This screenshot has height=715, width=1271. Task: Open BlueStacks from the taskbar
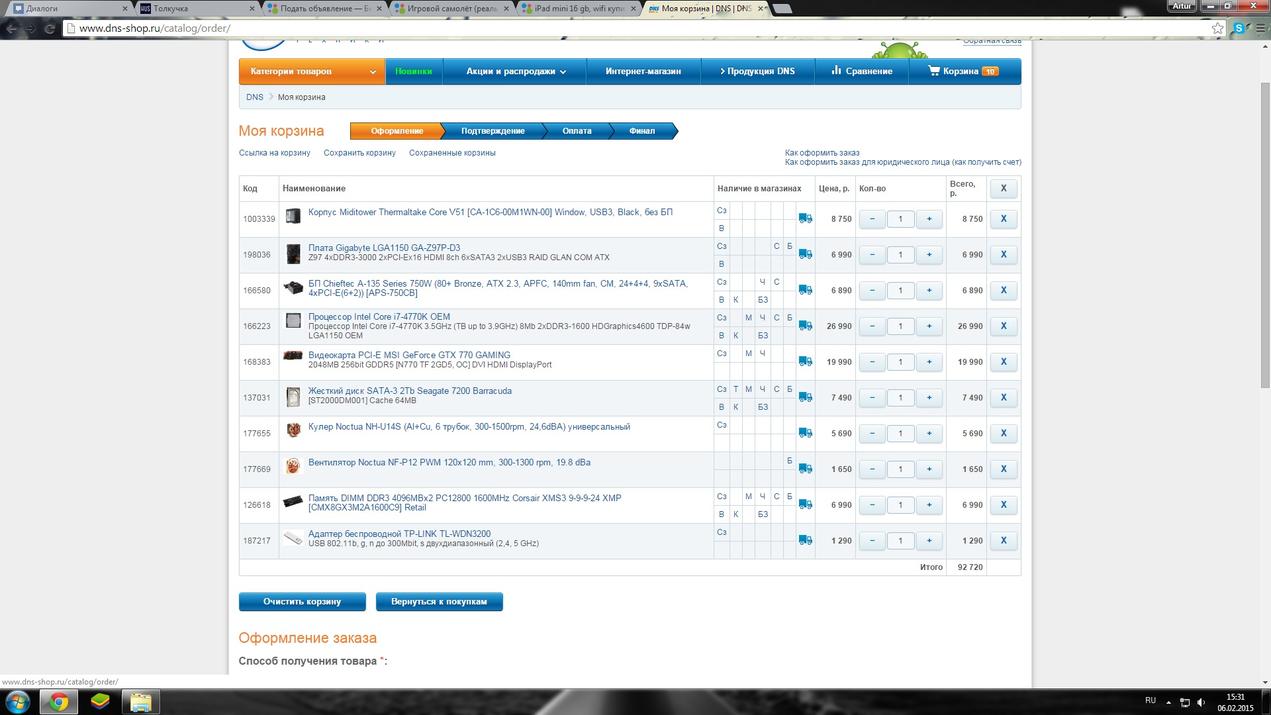coord(100,701)
